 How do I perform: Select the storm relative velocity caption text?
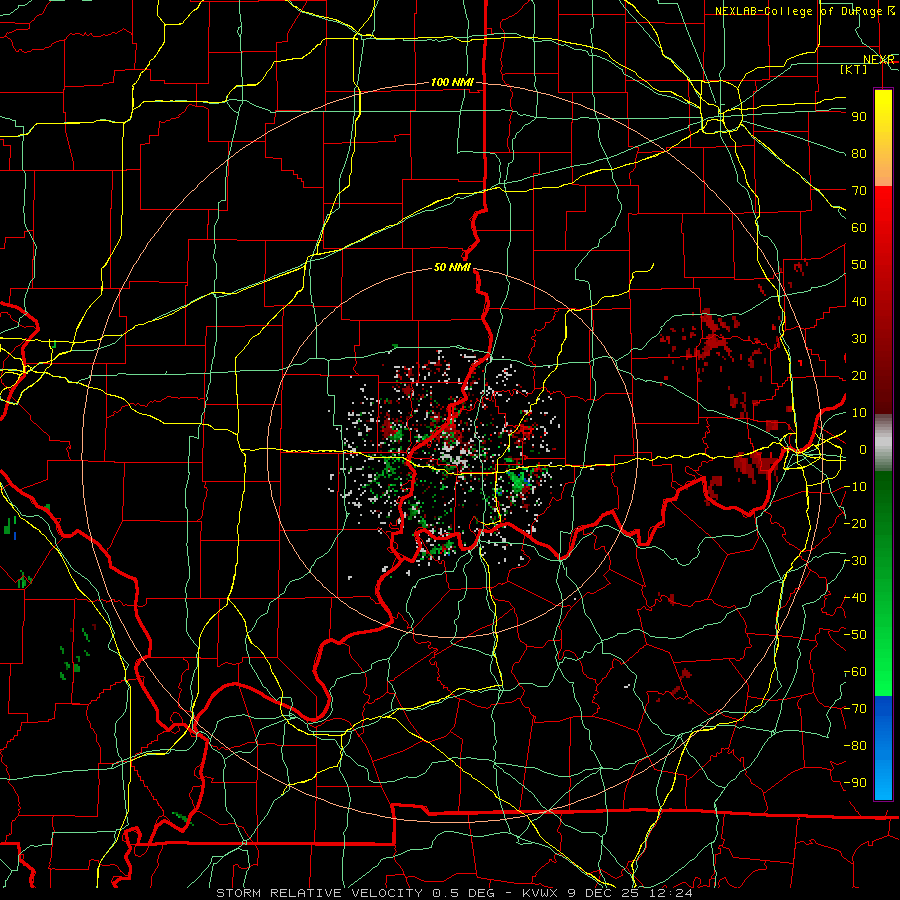pyautogui.click(x=454, y=893)
